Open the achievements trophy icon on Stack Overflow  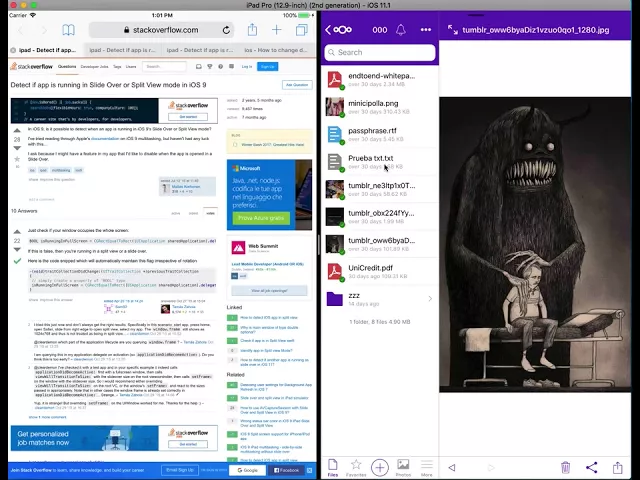point(209,67)
